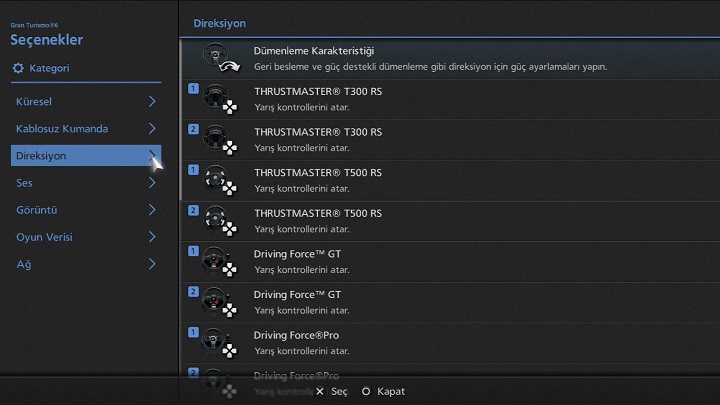Select player 2 THRUSTMASTER T300 RS wheel icon
This screenshot has width=720, height=405.
coord(217,141)
